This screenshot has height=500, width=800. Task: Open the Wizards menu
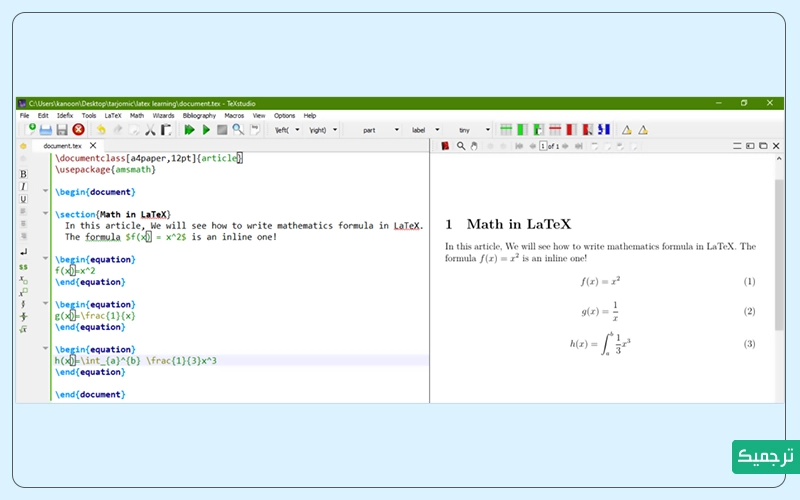pos(163,116)
